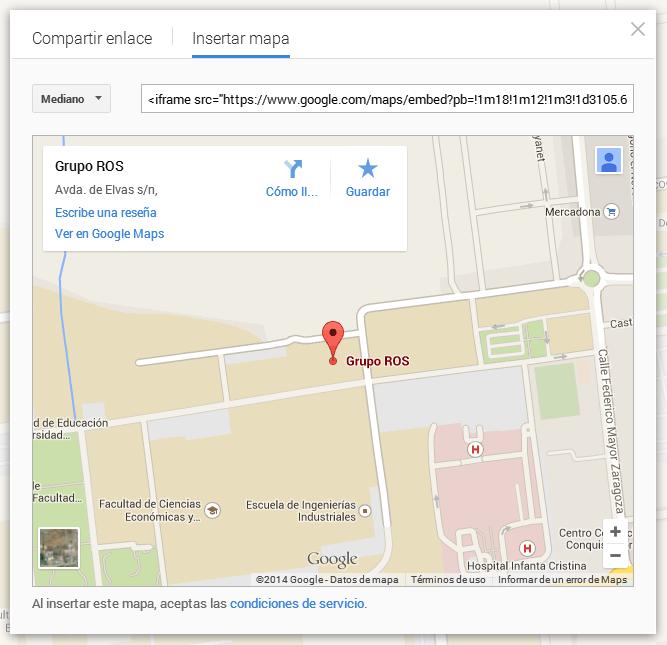Select the Insertar mapa tab

tap(241, 38)
